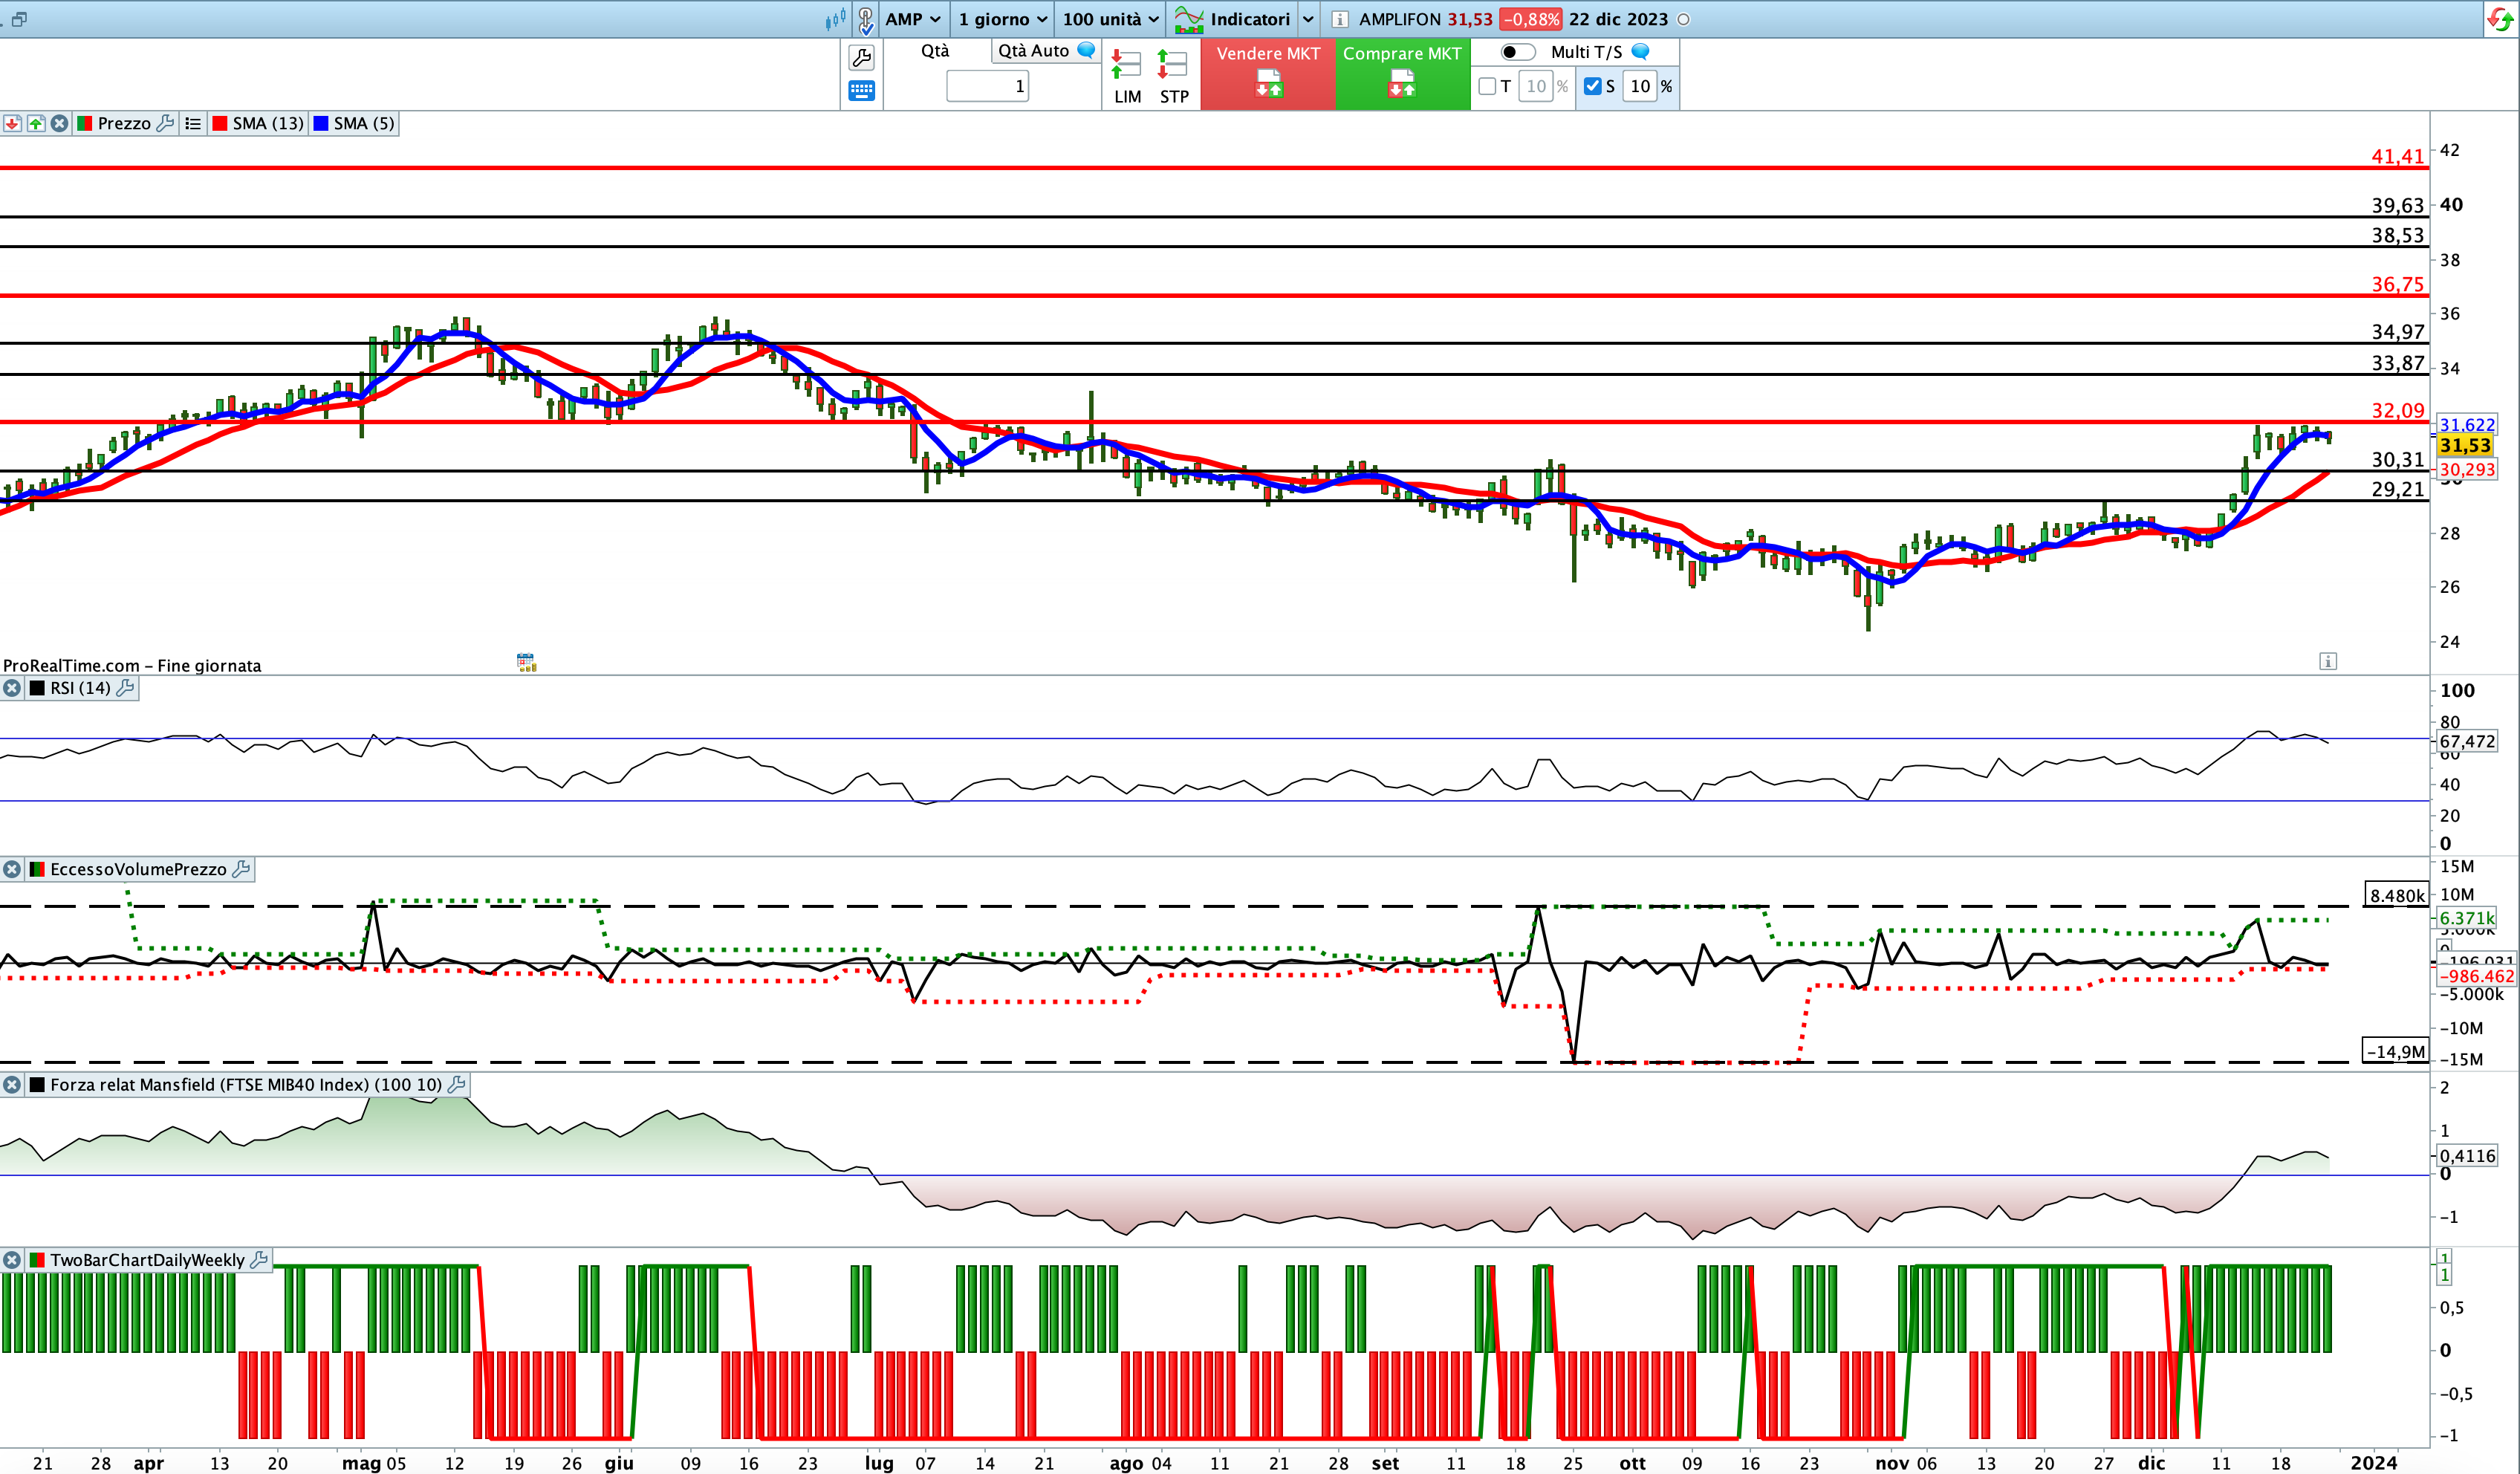Click the Mansfield value label 0,4116
2520x1474 pixels.
[x=2467, y=1156]
